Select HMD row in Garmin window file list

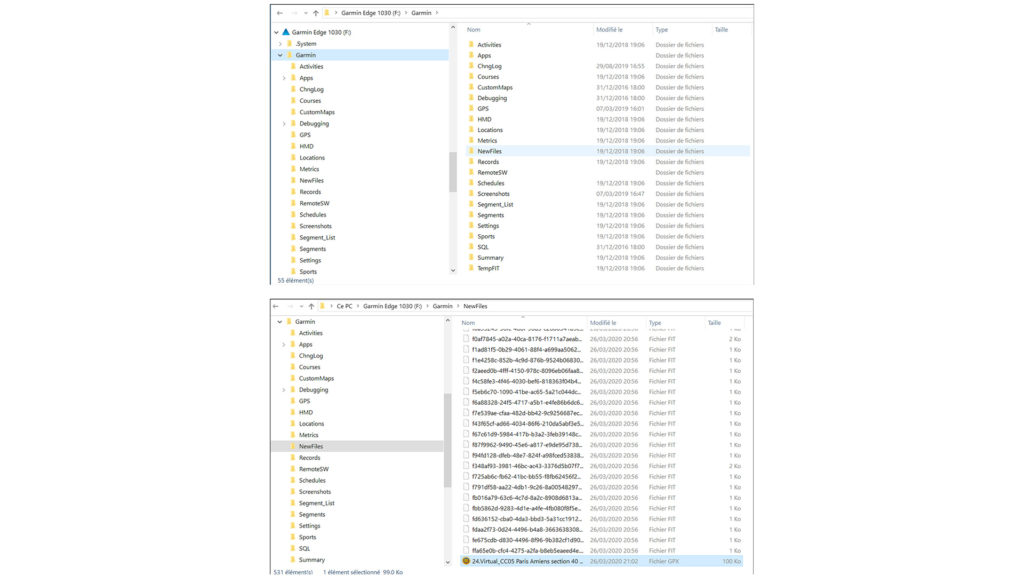click(x=607, y=119)
